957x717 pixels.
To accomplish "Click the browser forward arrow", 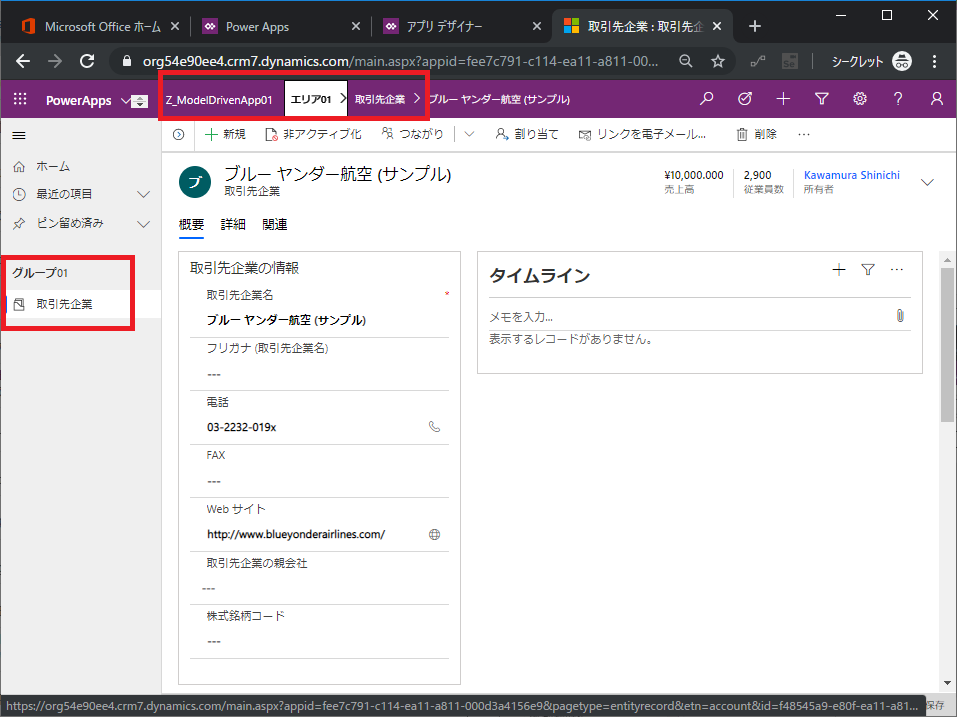I will (55, 61).
